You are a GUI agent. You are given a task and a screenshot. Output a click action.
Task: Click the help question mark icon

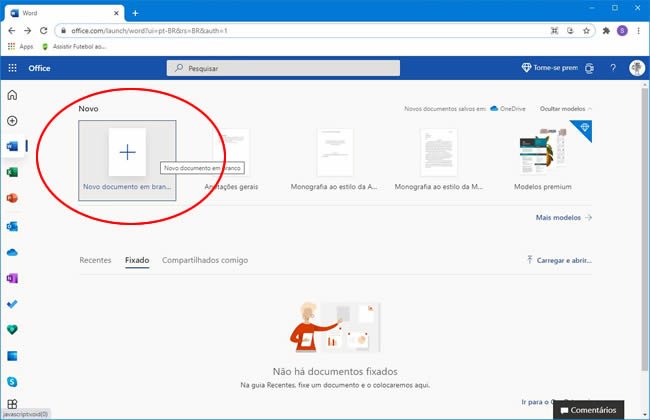coord(612,68)
